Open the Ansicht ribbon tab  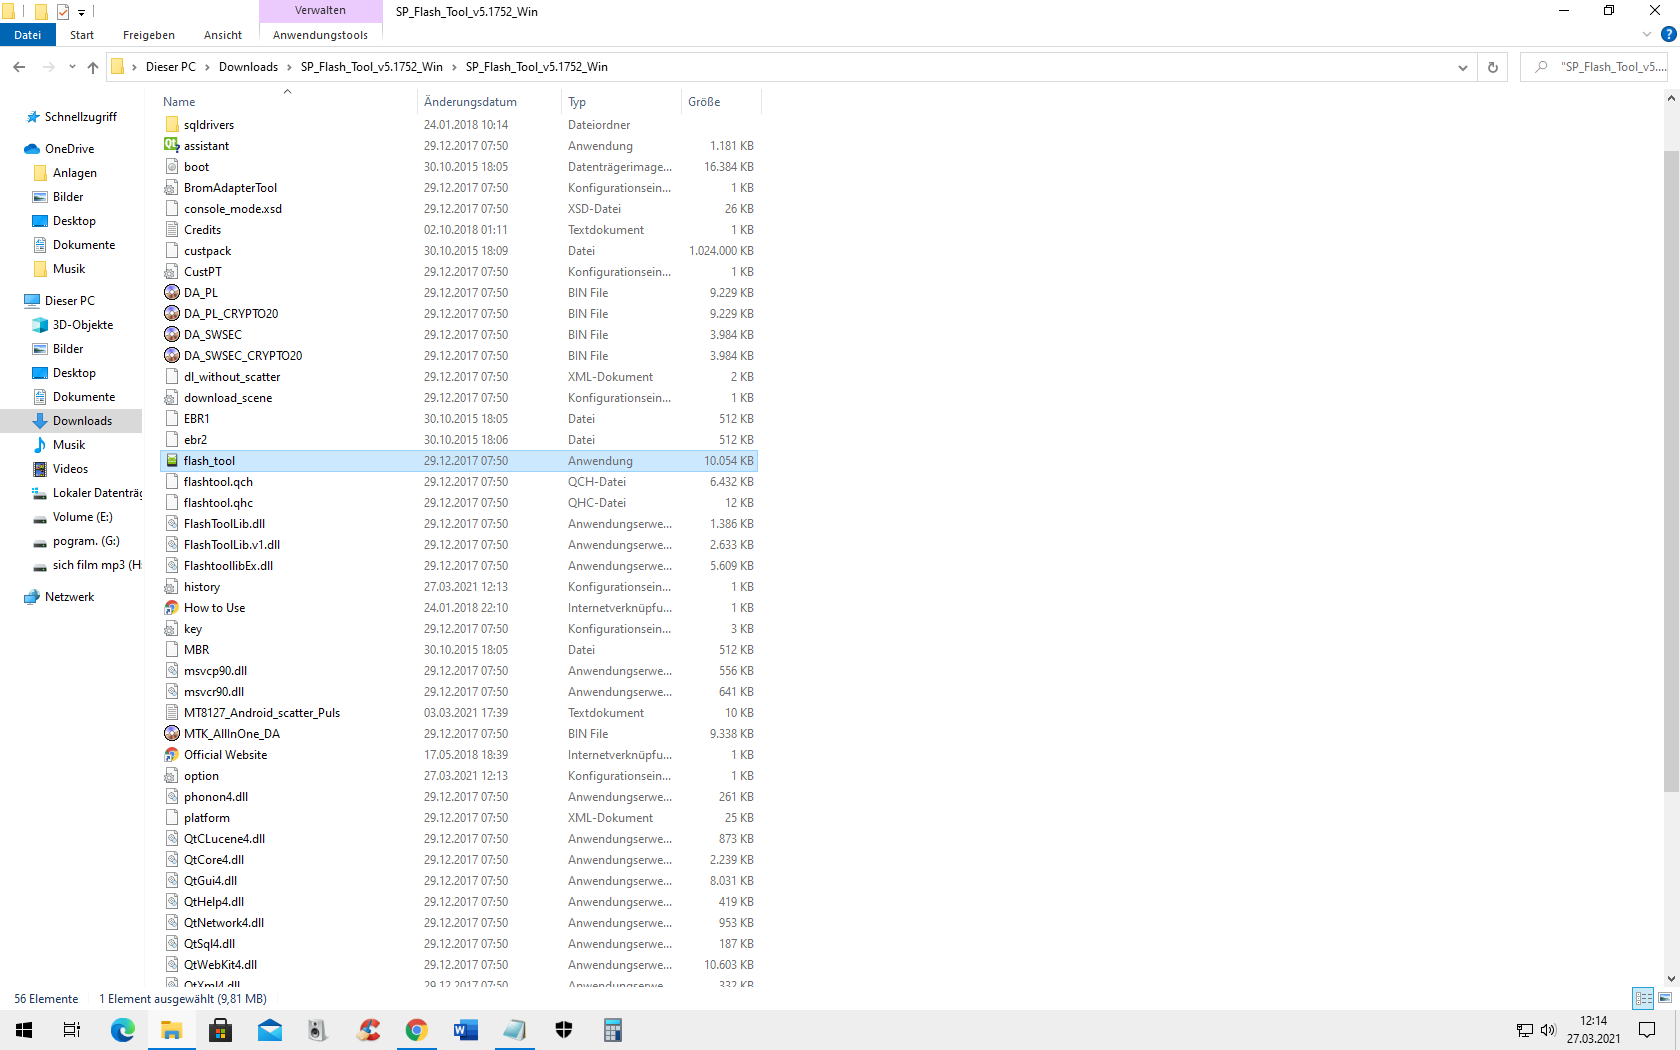click(x=223, y=35)
